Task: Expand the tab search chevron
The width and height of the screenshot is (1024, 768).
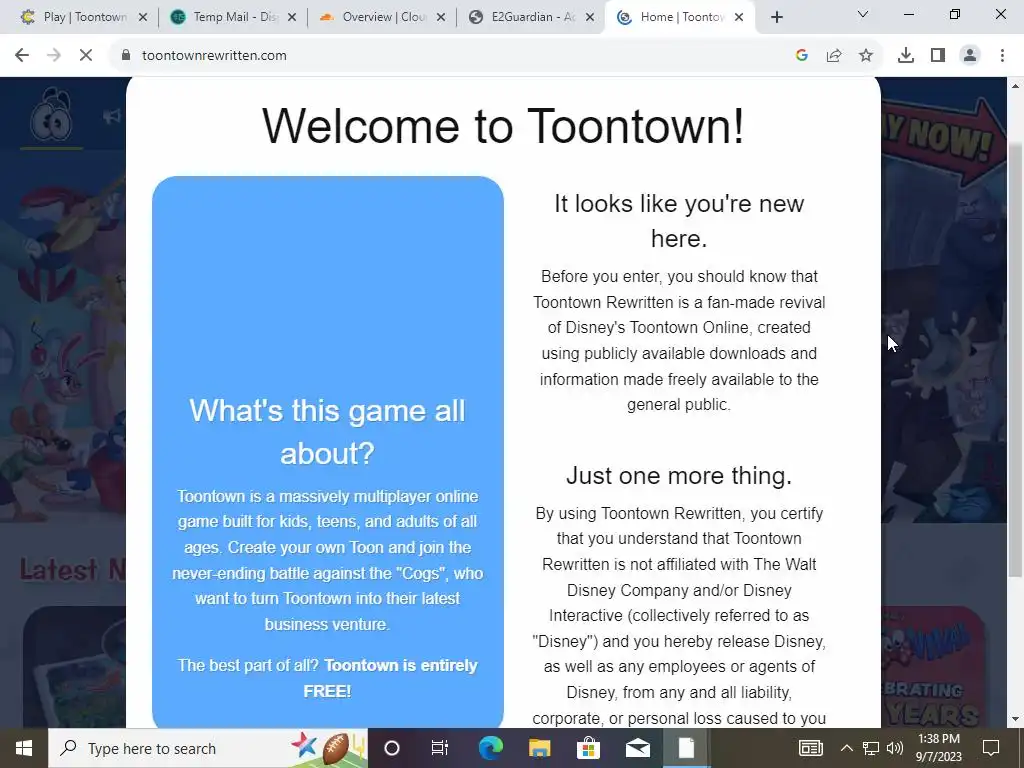Action: (x=863, y=14)
